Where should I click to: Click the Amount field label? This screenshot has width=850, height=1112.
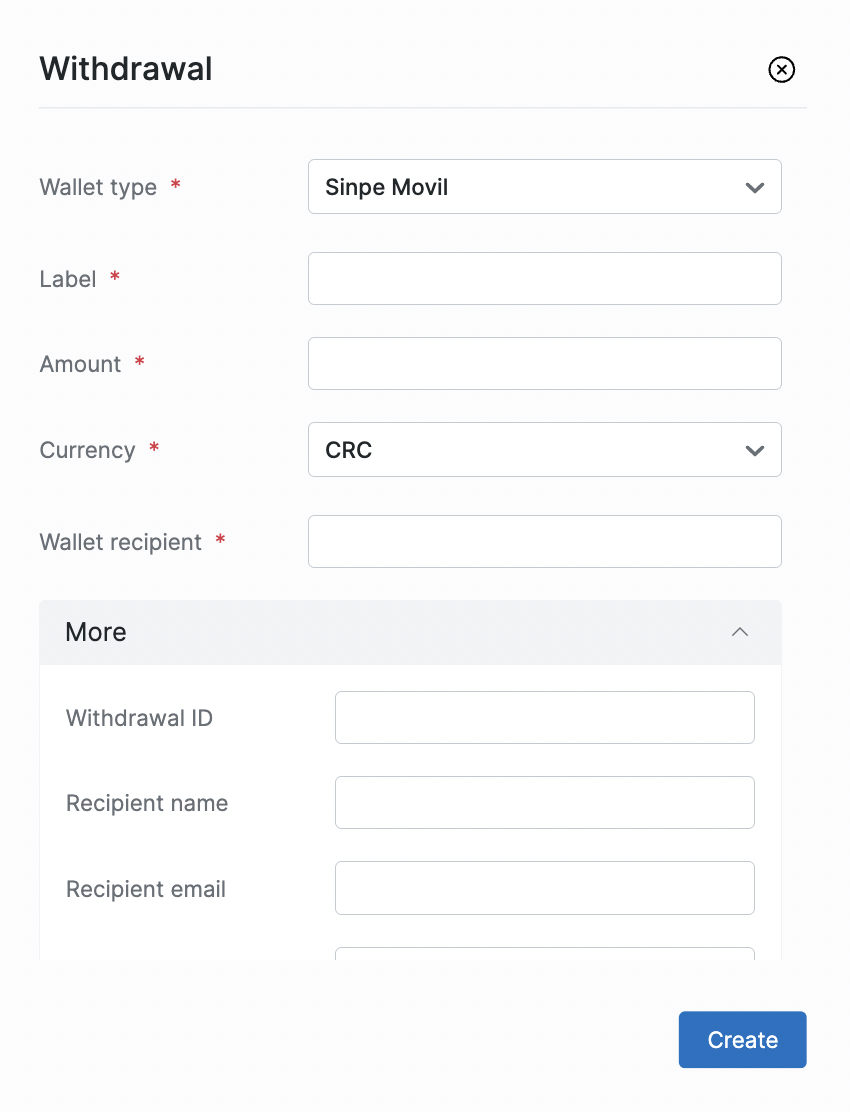pyautogui.click(x=80, y=364)
